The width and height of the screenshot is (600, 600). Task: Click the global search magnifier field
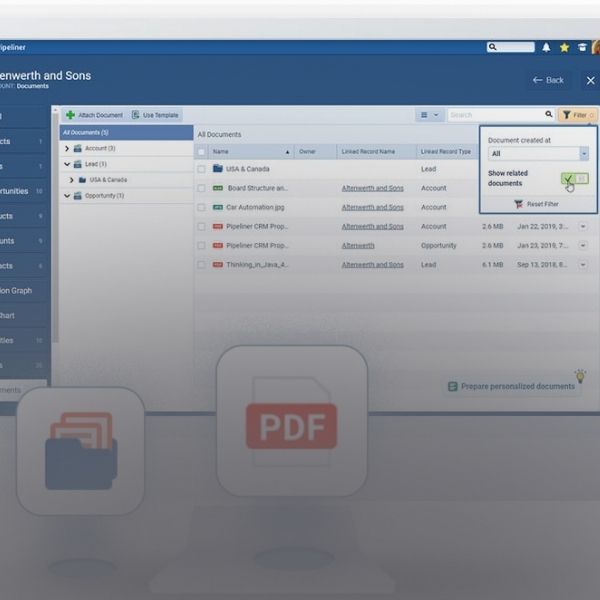(510, 47)
